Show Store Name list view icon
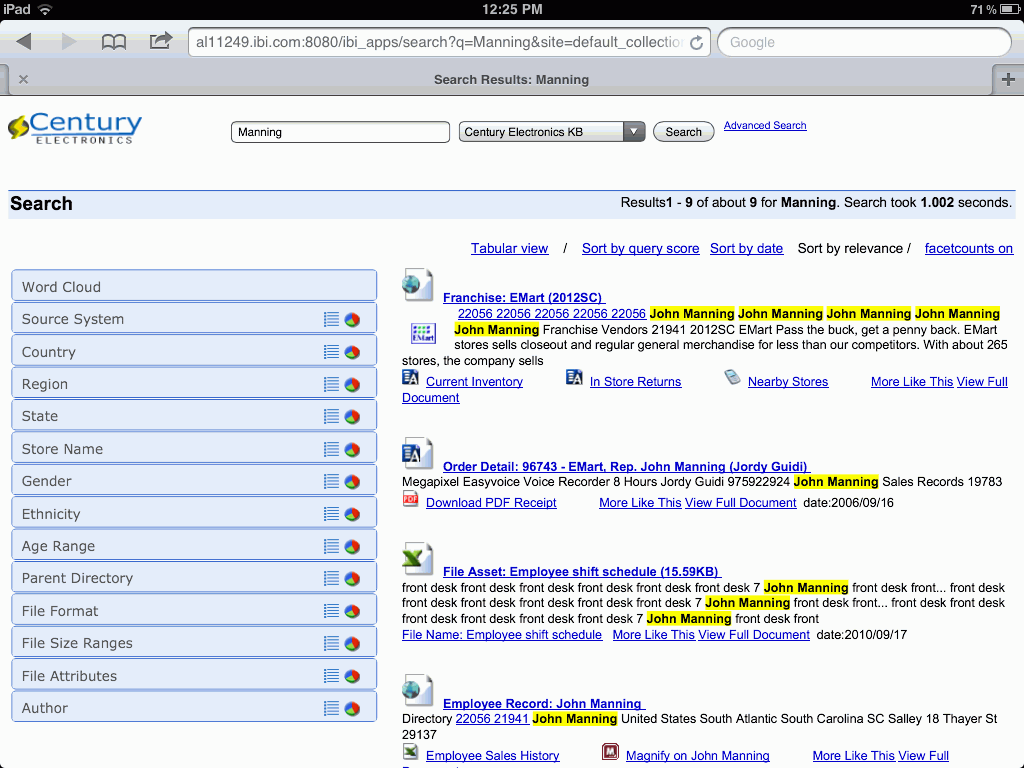 (332, 449)
